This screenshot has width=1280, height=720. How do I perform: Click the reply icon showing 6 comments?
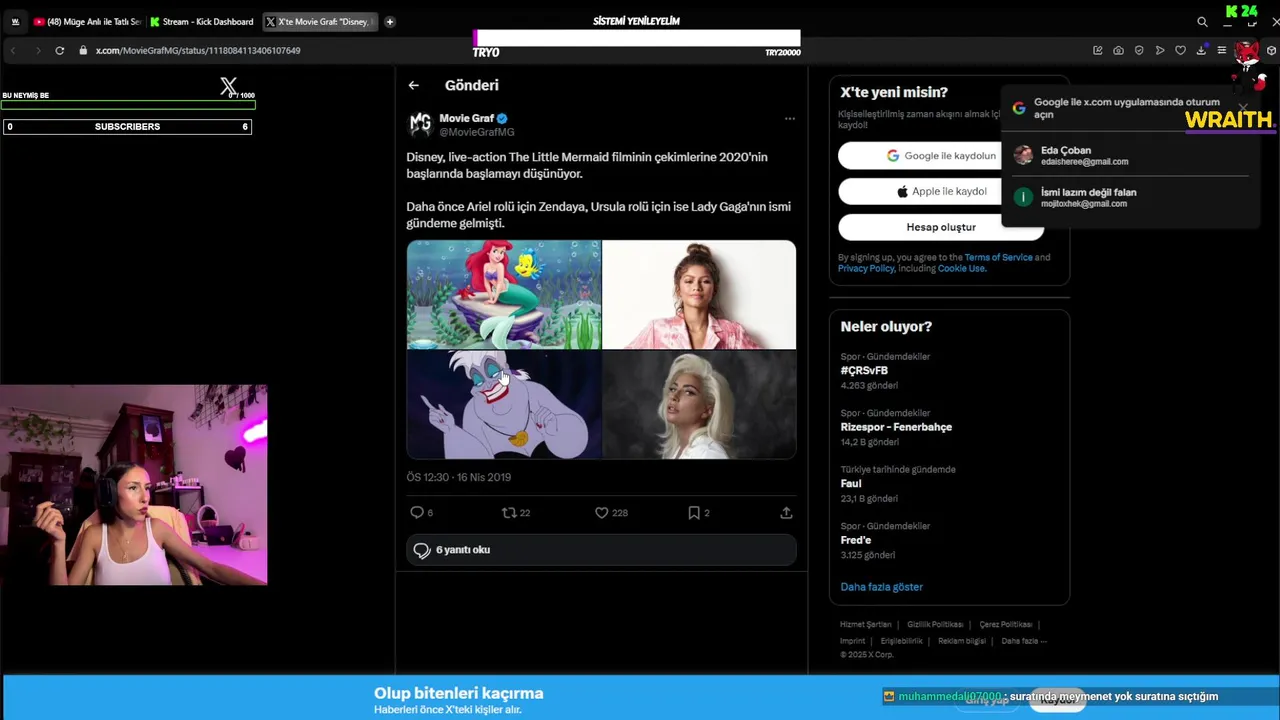click(417, 513)
